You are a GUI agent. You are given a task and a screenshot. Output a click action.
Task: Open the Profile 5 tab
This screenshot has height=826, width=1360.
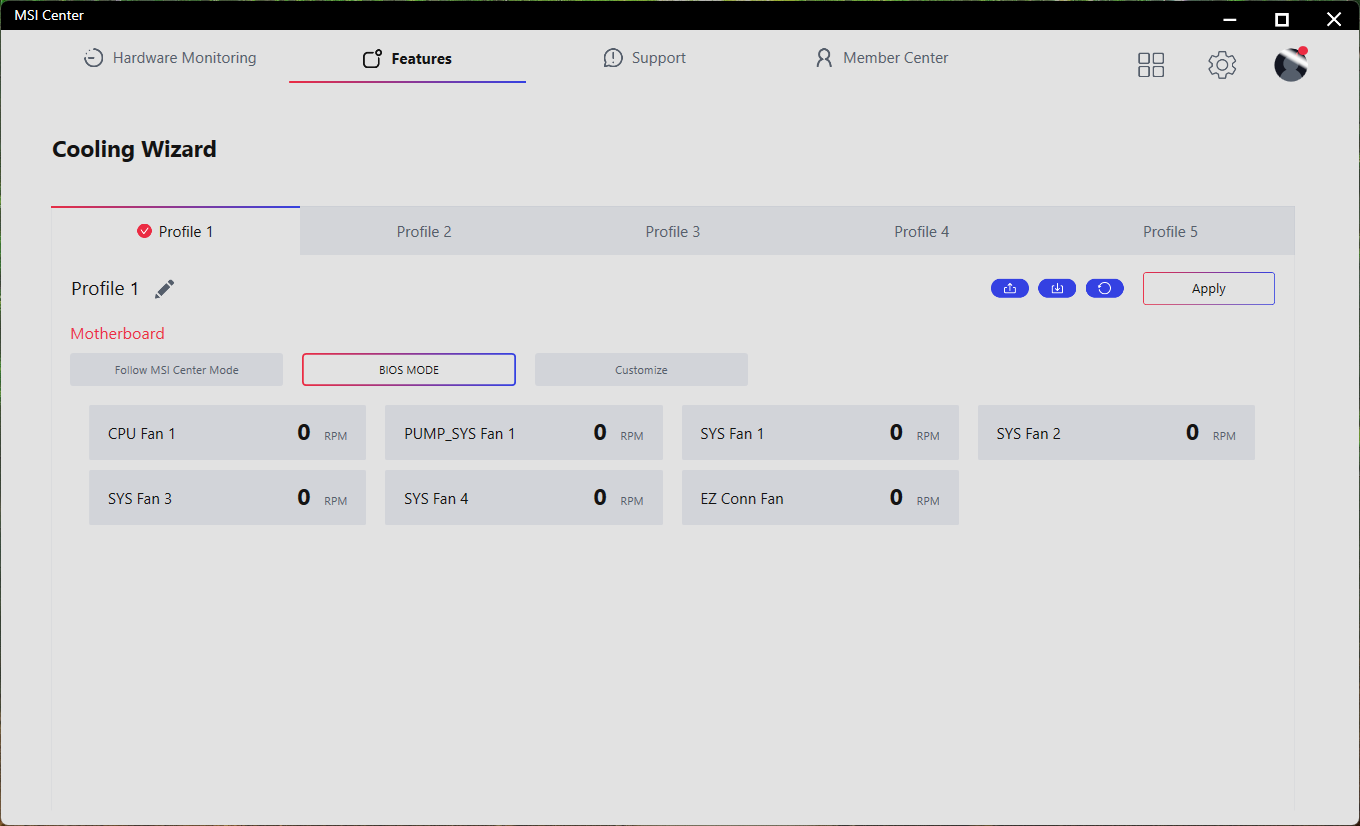(1170, 231)
